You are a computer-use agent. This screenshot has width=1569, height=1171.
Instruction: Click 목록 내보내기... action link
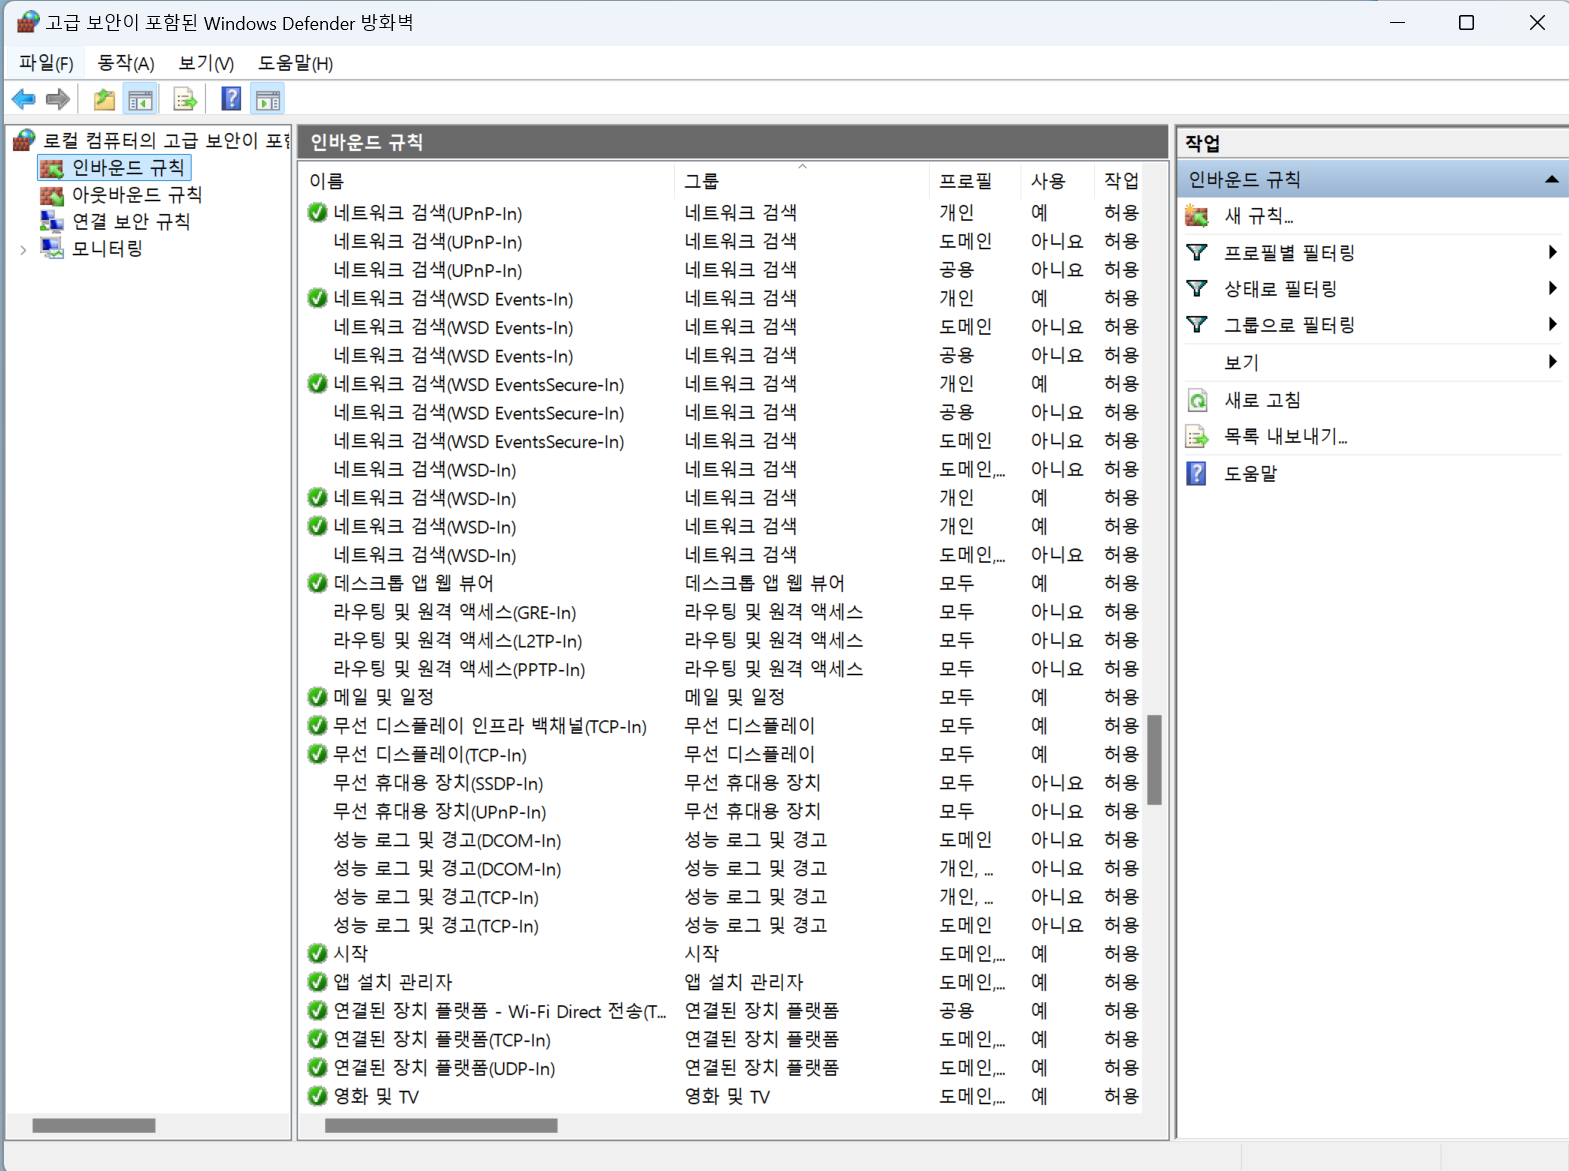(1286, 436)
